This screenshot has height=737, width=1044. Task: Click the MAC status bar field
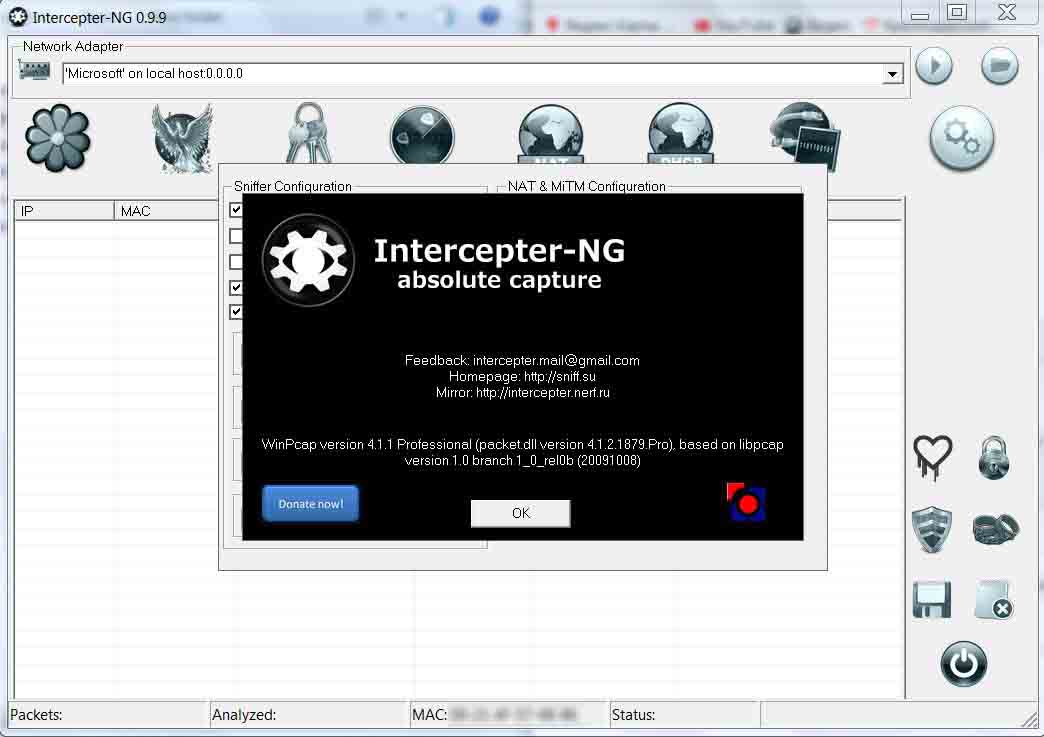click(x=509, y=715)
